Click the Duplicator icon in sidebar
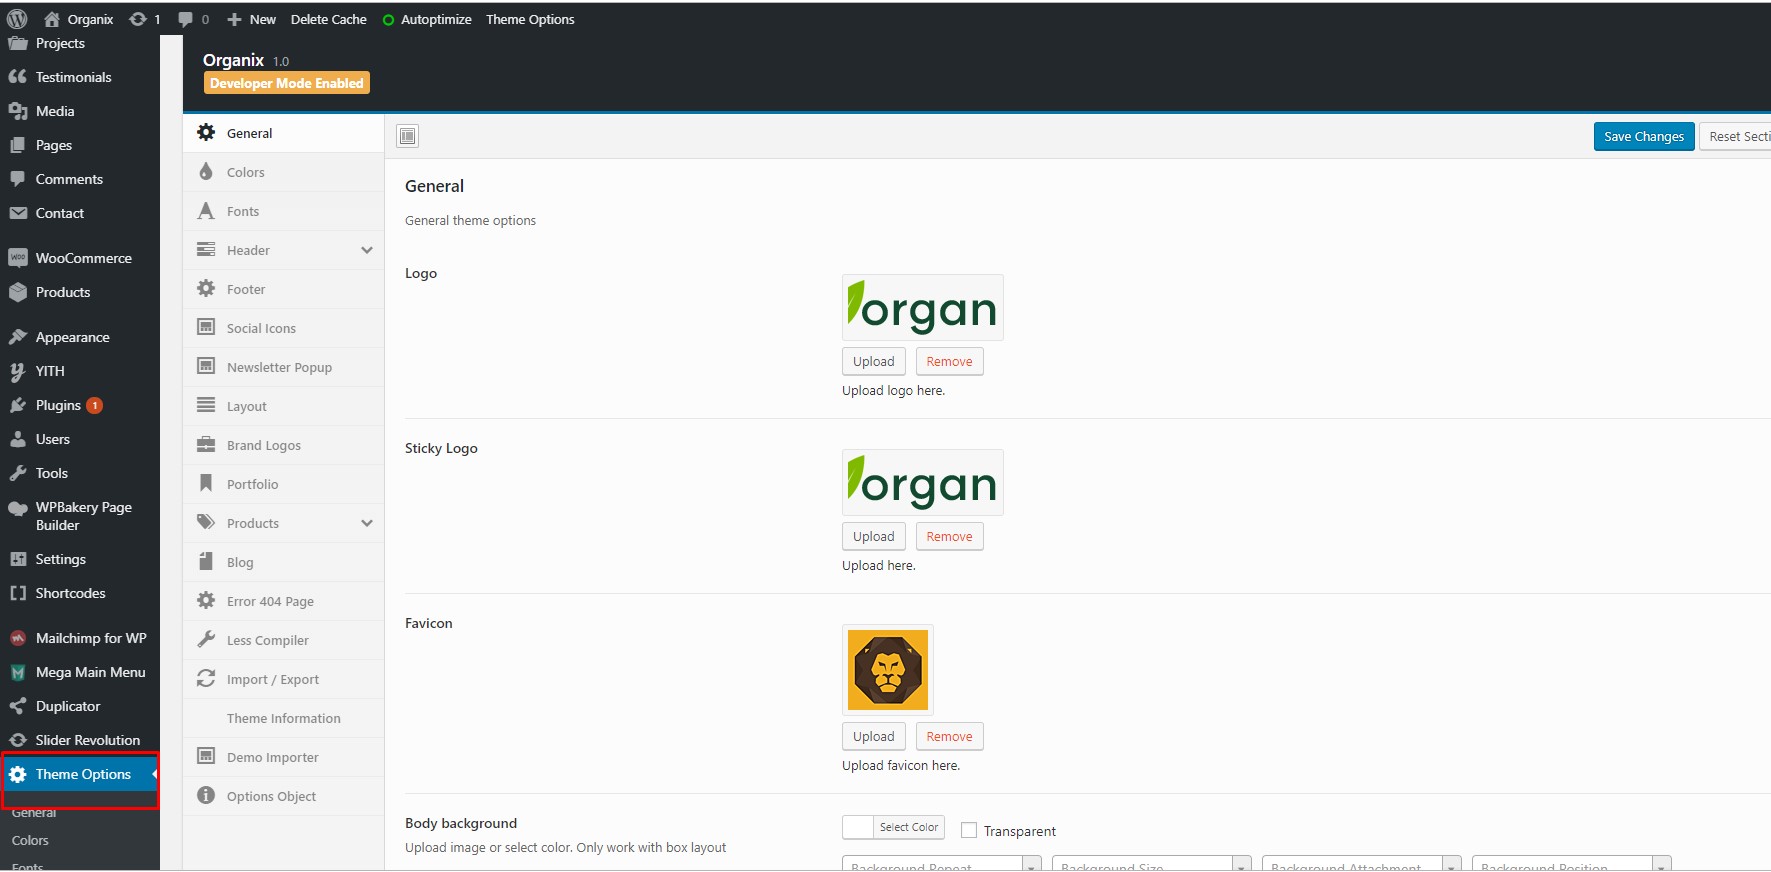 coord(18,706)
